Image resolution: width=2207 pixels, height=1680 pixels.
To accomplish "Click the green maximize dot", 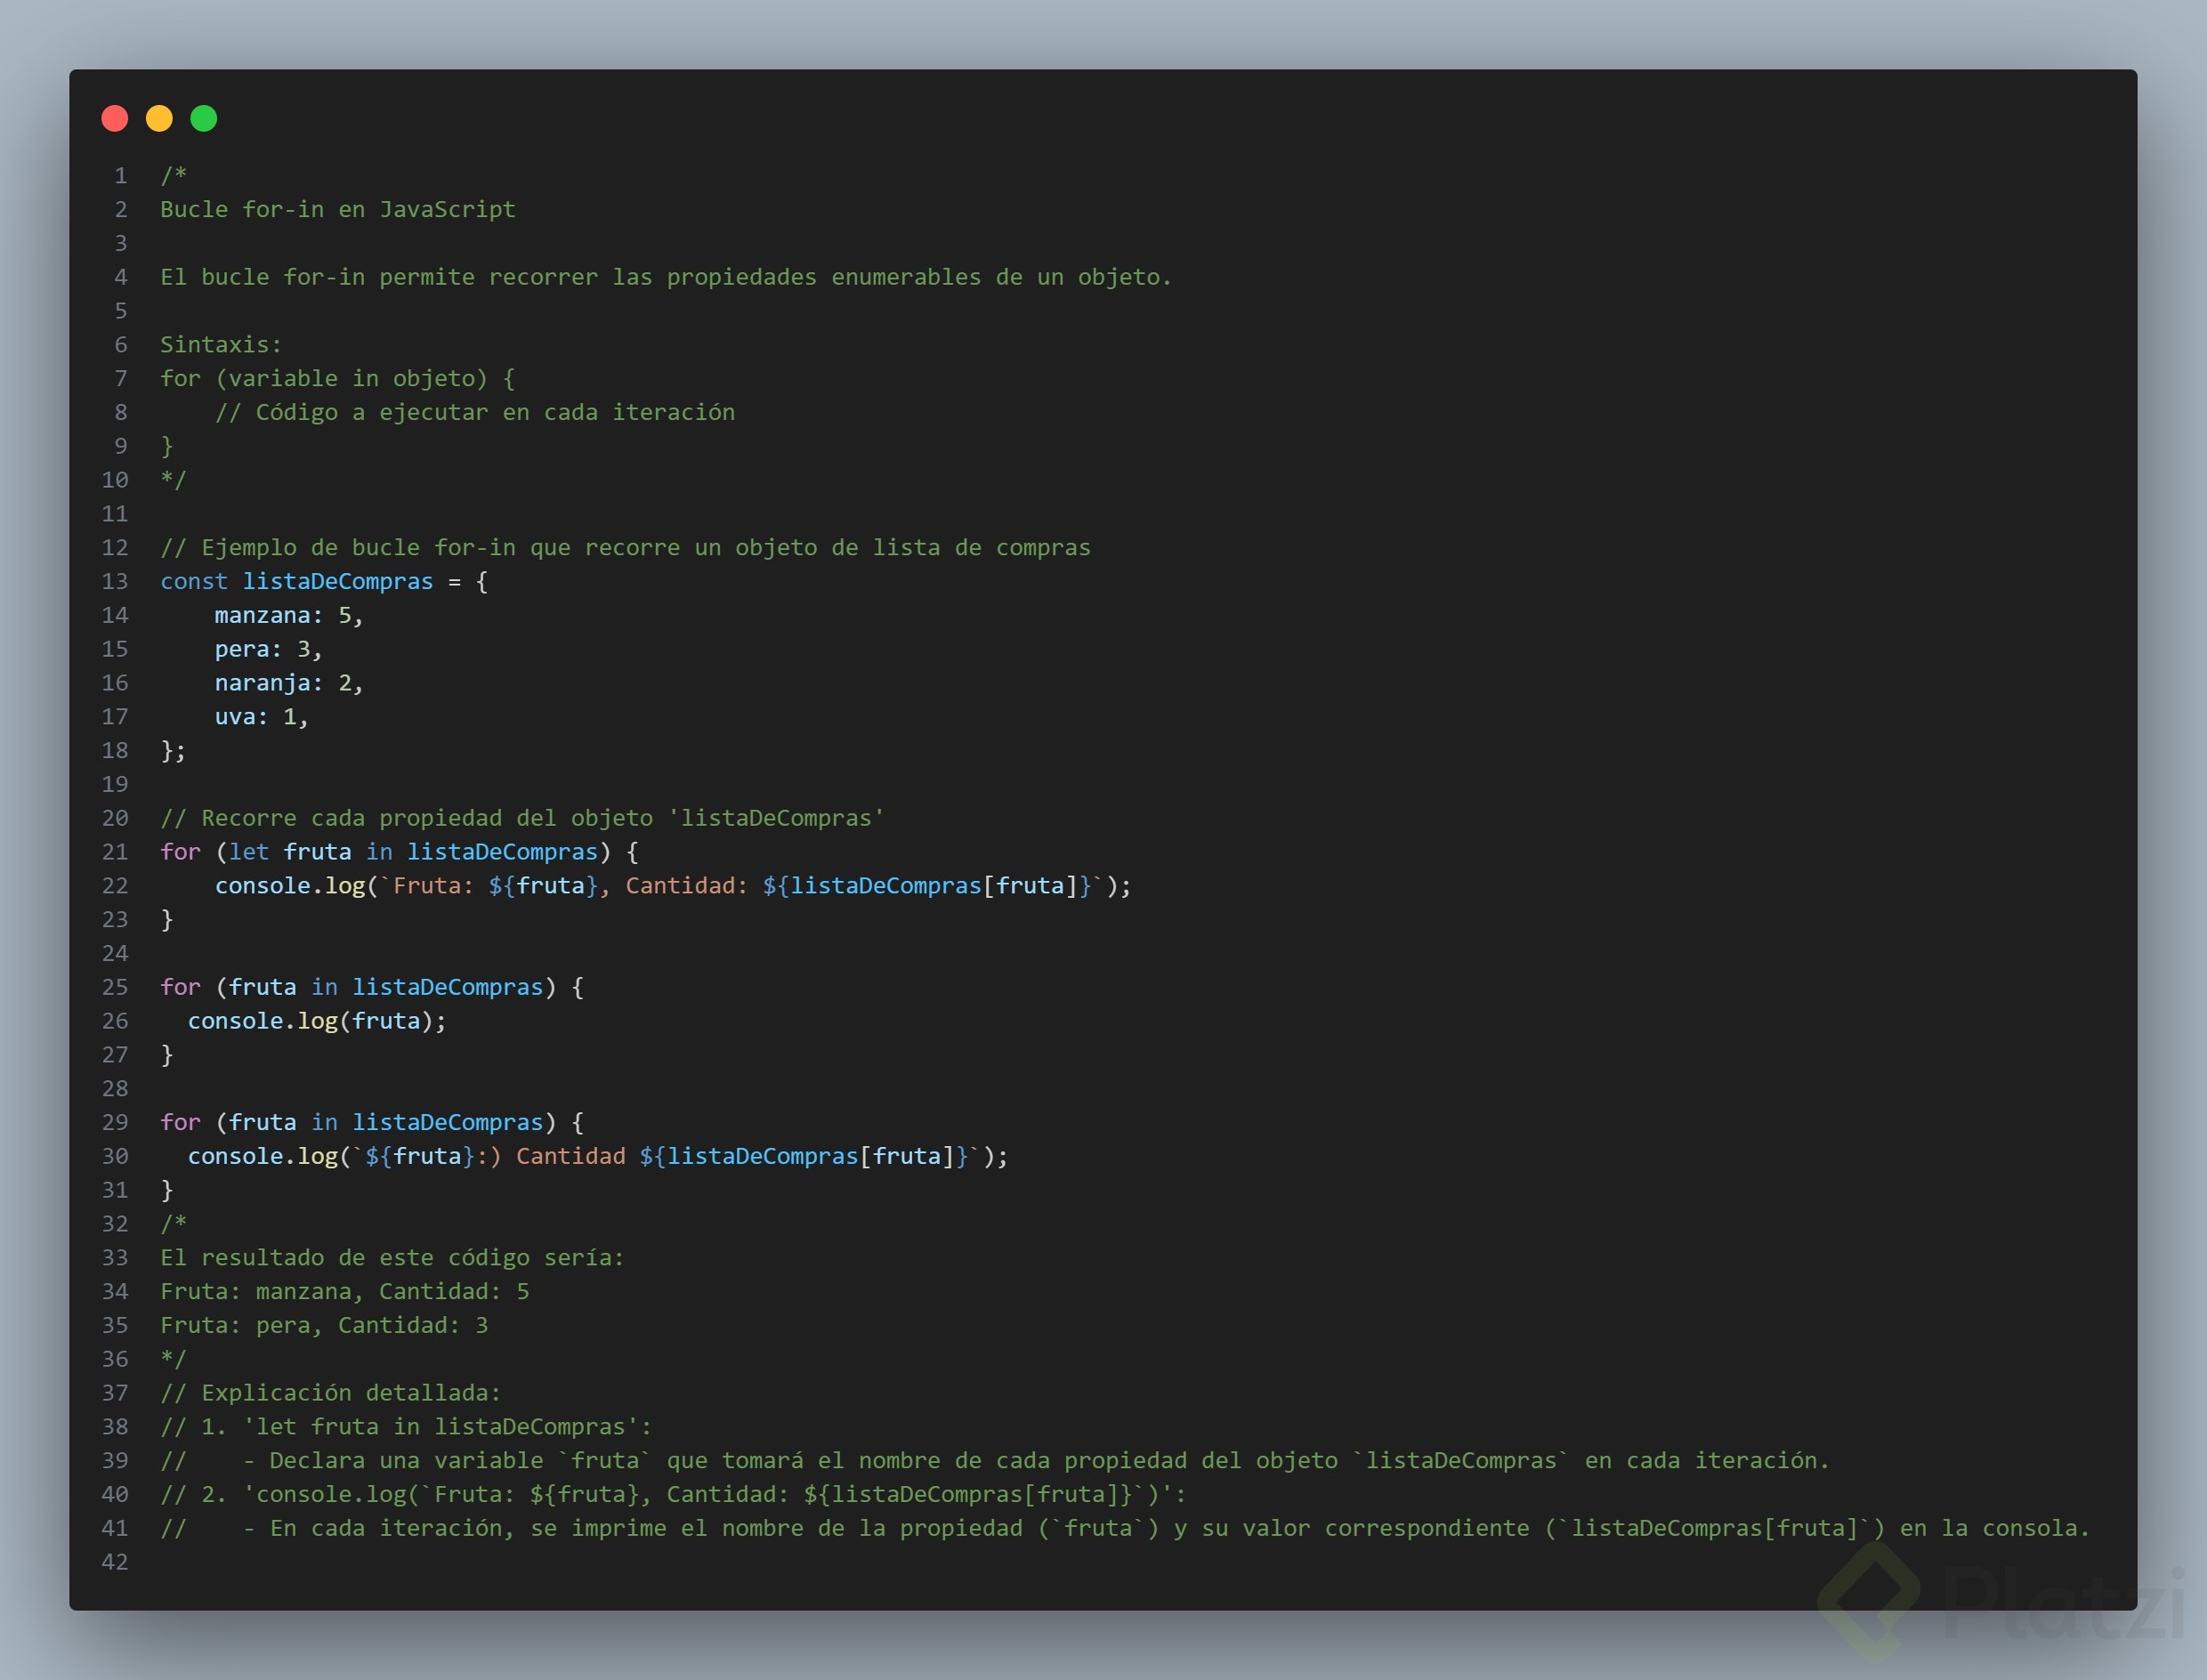I will 204,119.
